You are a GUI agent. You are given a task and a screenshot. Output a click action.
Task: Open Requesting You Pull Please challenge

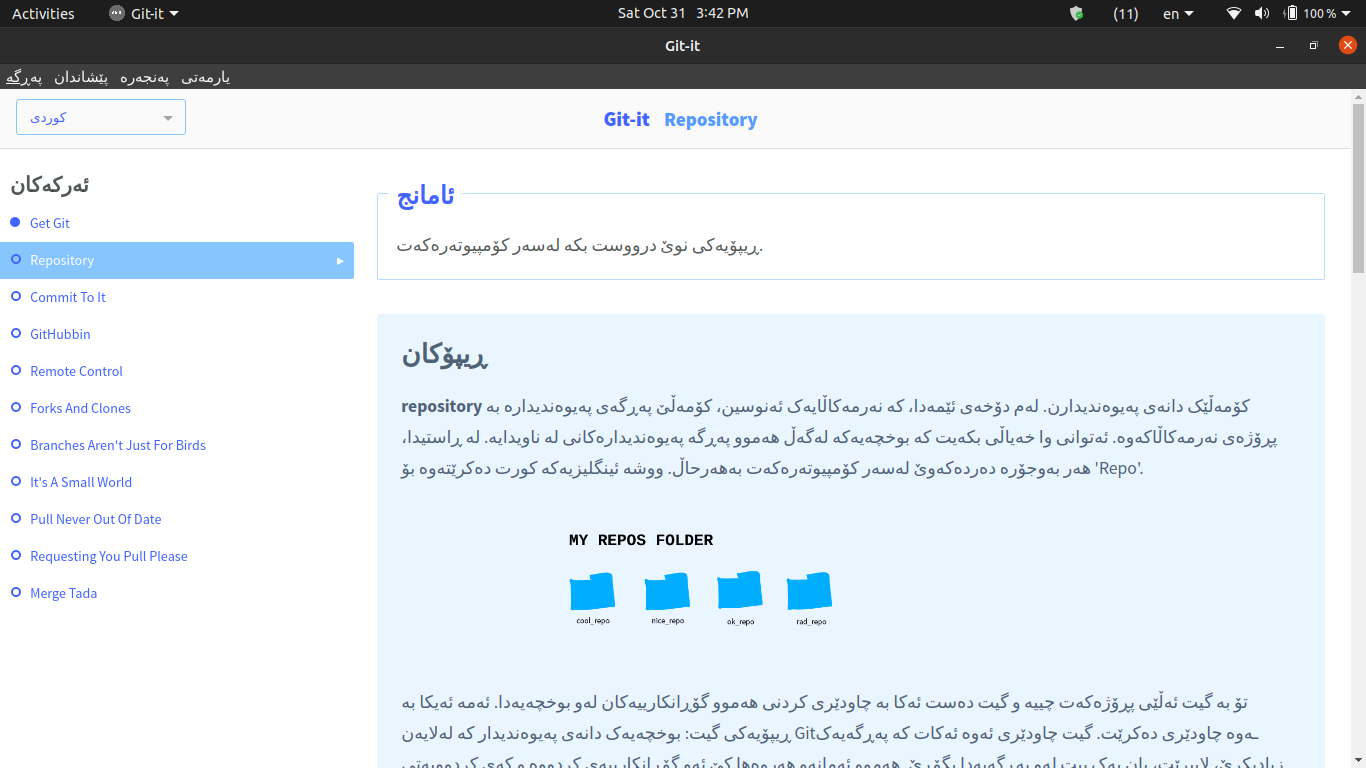click(109, 556)
